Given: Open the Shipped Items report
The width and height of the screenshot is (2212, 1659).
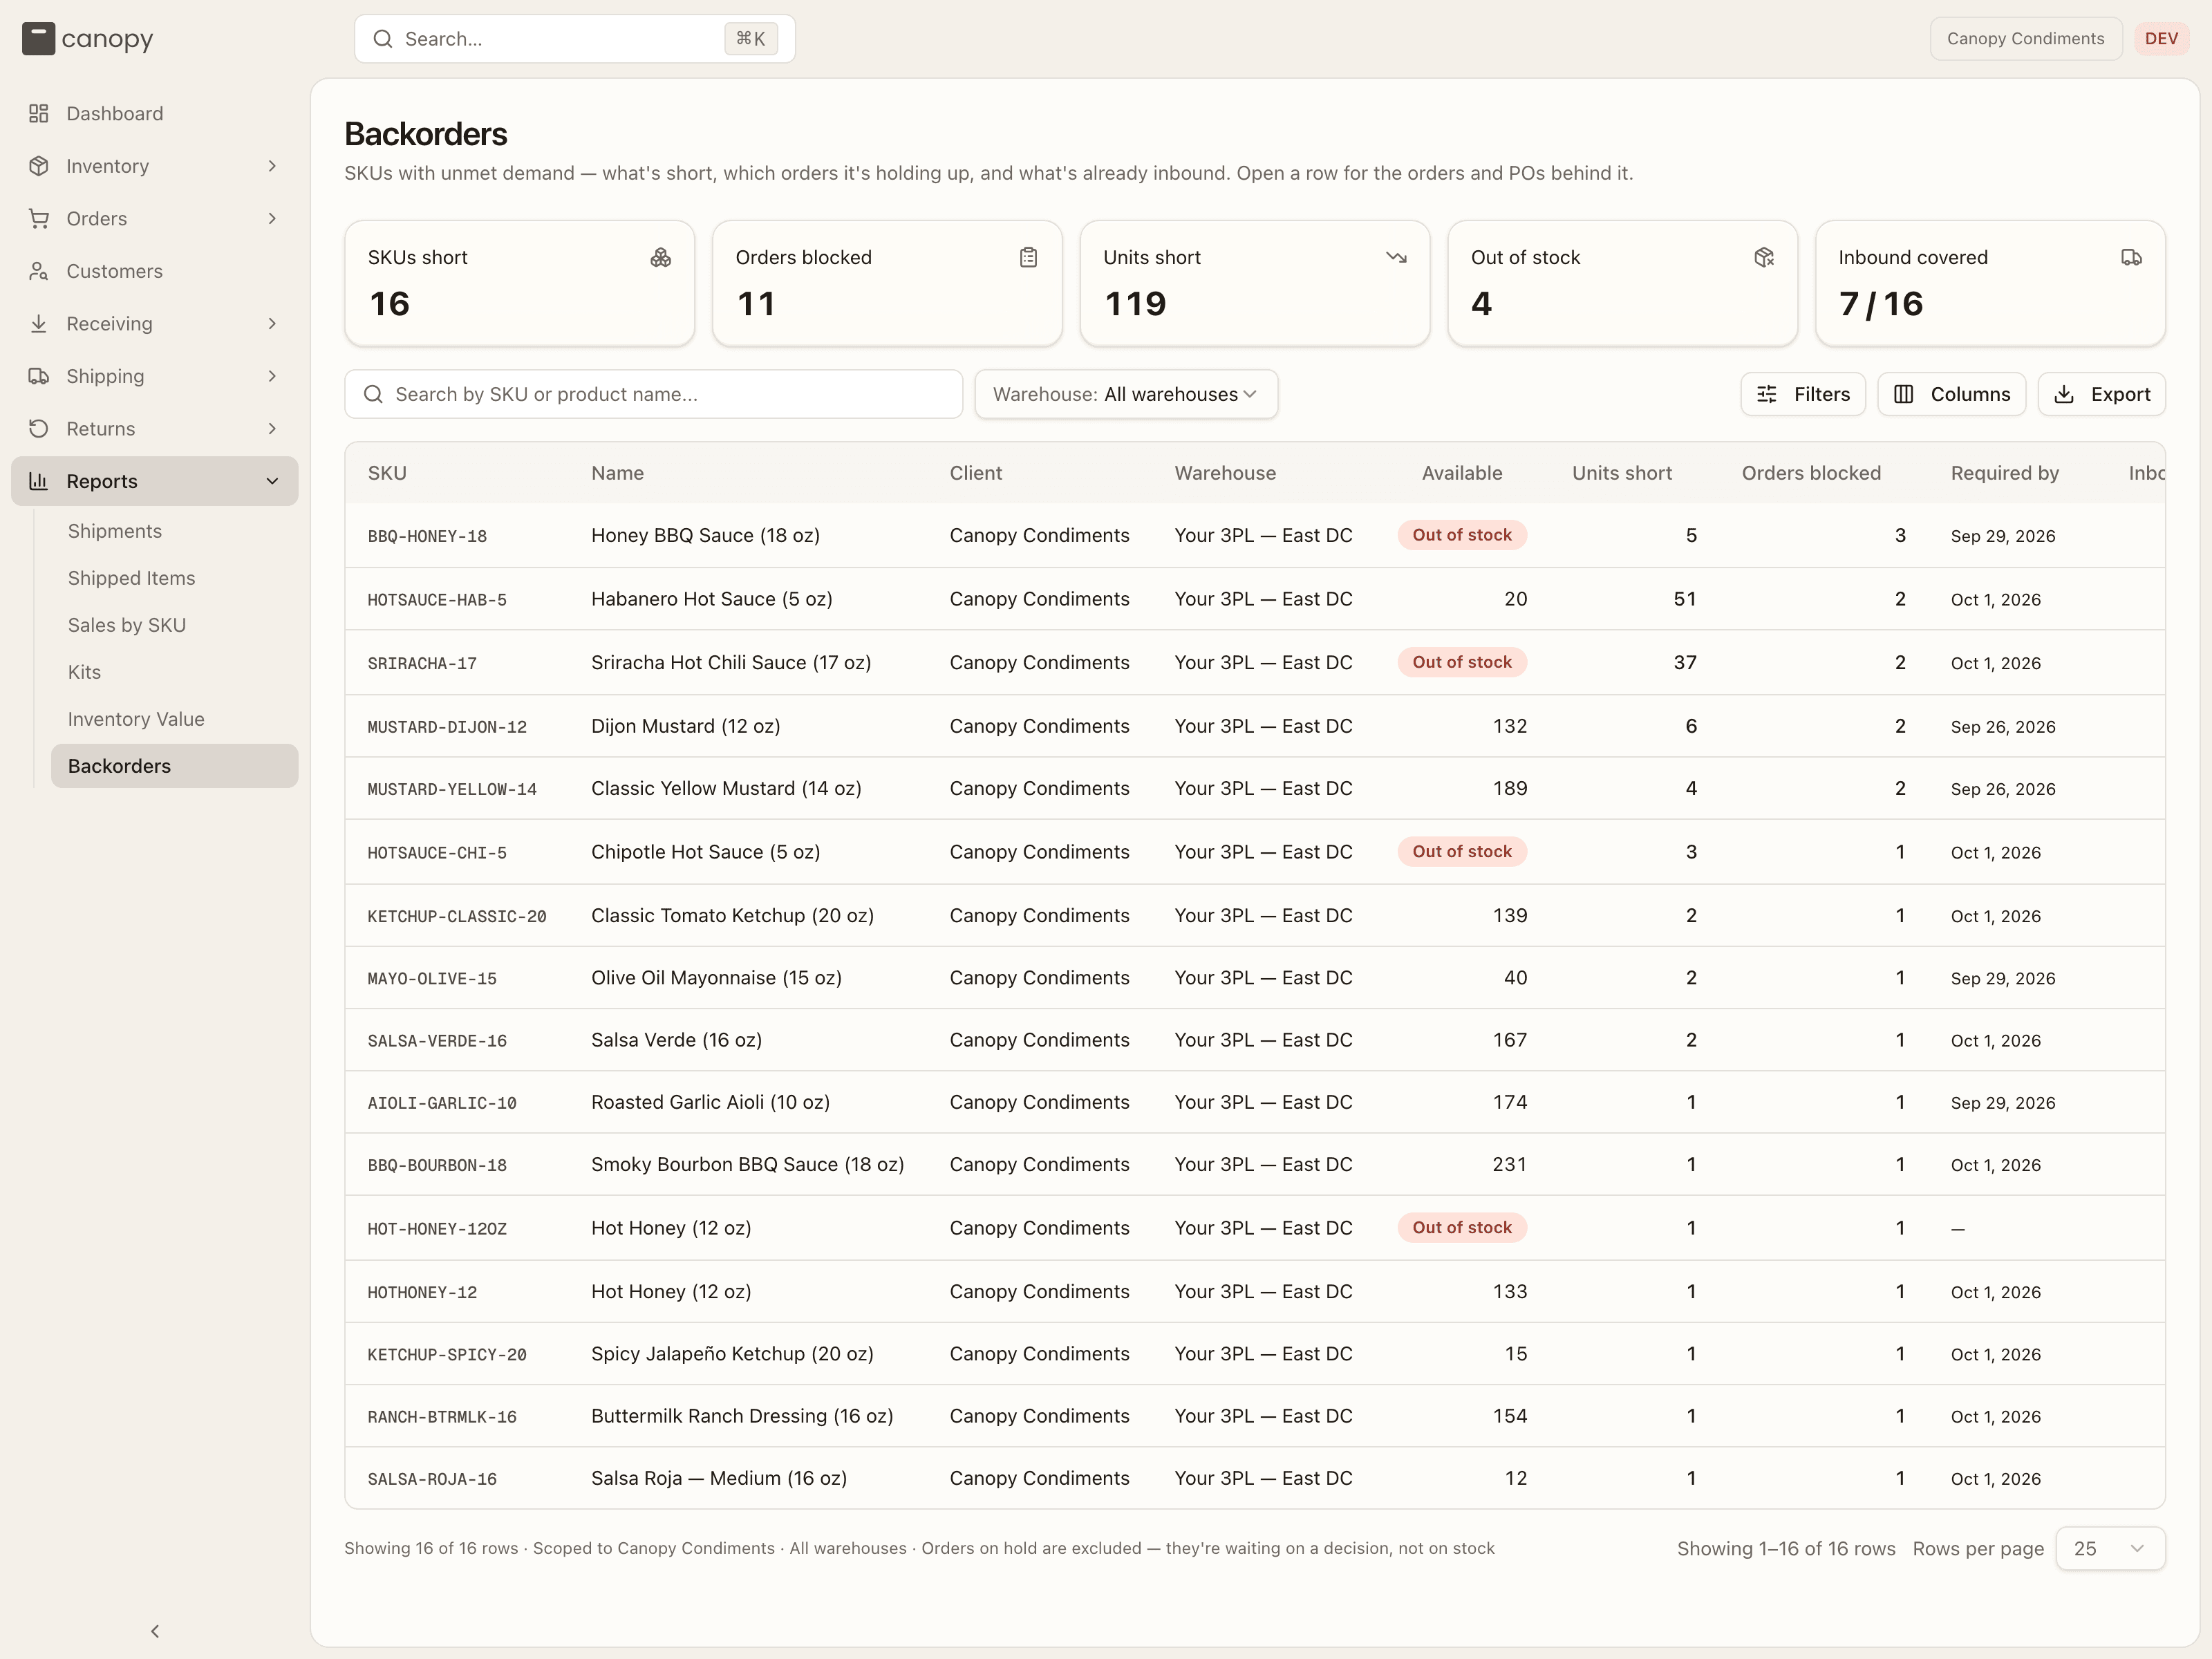Looking at the screenshot, I should coord(174,578).
